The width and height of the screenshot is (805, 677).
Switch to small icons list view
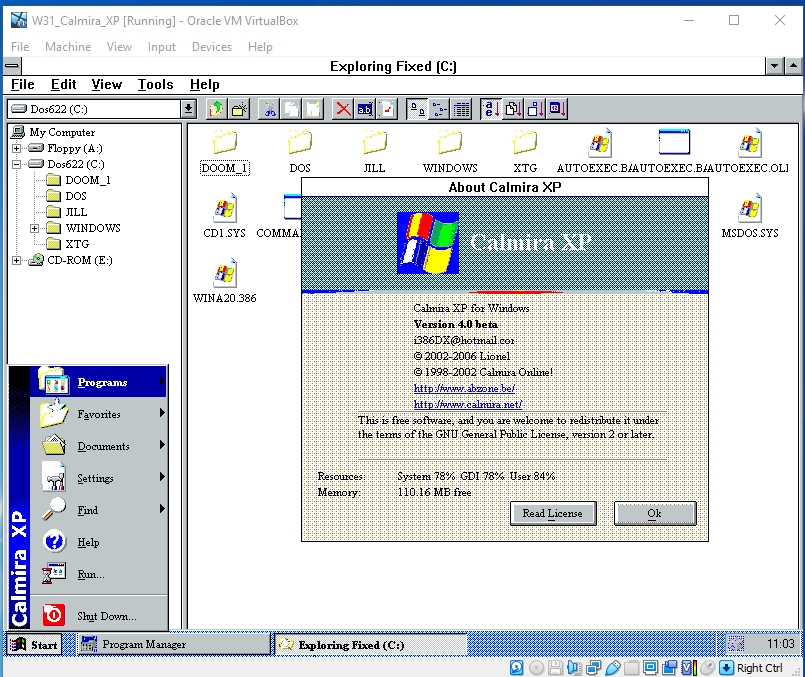pos(439,109)
